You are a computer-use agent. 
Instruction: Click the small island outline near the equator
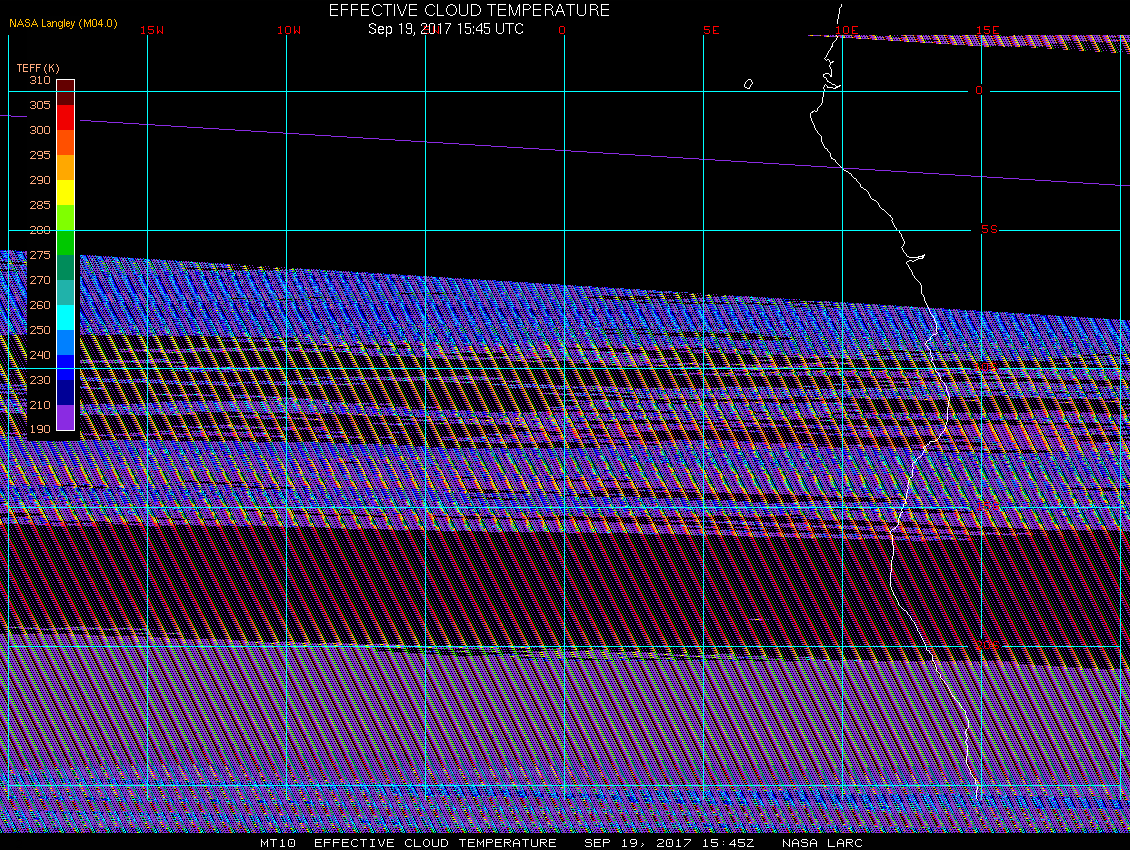click(x=748, y=84)
